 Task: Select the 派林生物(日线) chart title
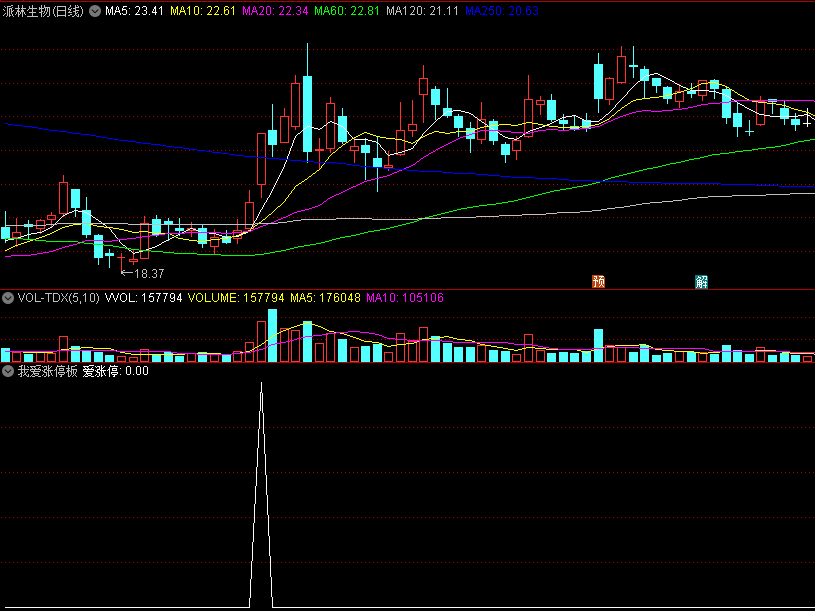coord(43,11)
